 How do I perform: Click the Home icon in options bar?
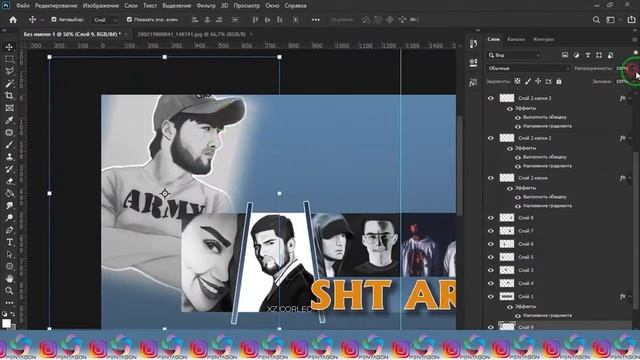(13, 20)
